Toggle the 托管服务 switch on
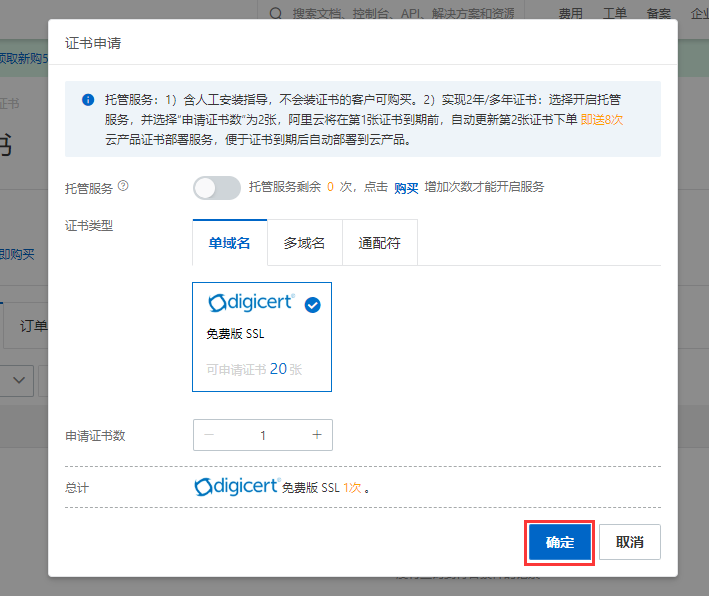This screenshot has height=596, width=709. 216,188
